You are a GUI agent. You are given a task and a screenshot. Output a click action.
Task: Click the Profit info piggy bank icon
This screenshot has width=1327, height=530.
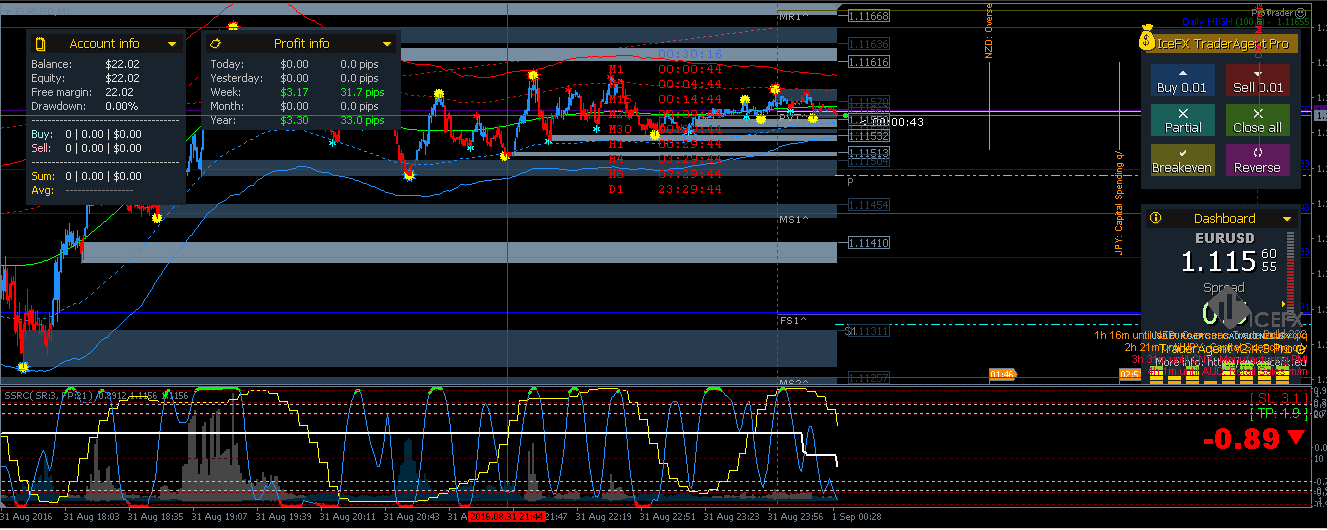point(215,44)
